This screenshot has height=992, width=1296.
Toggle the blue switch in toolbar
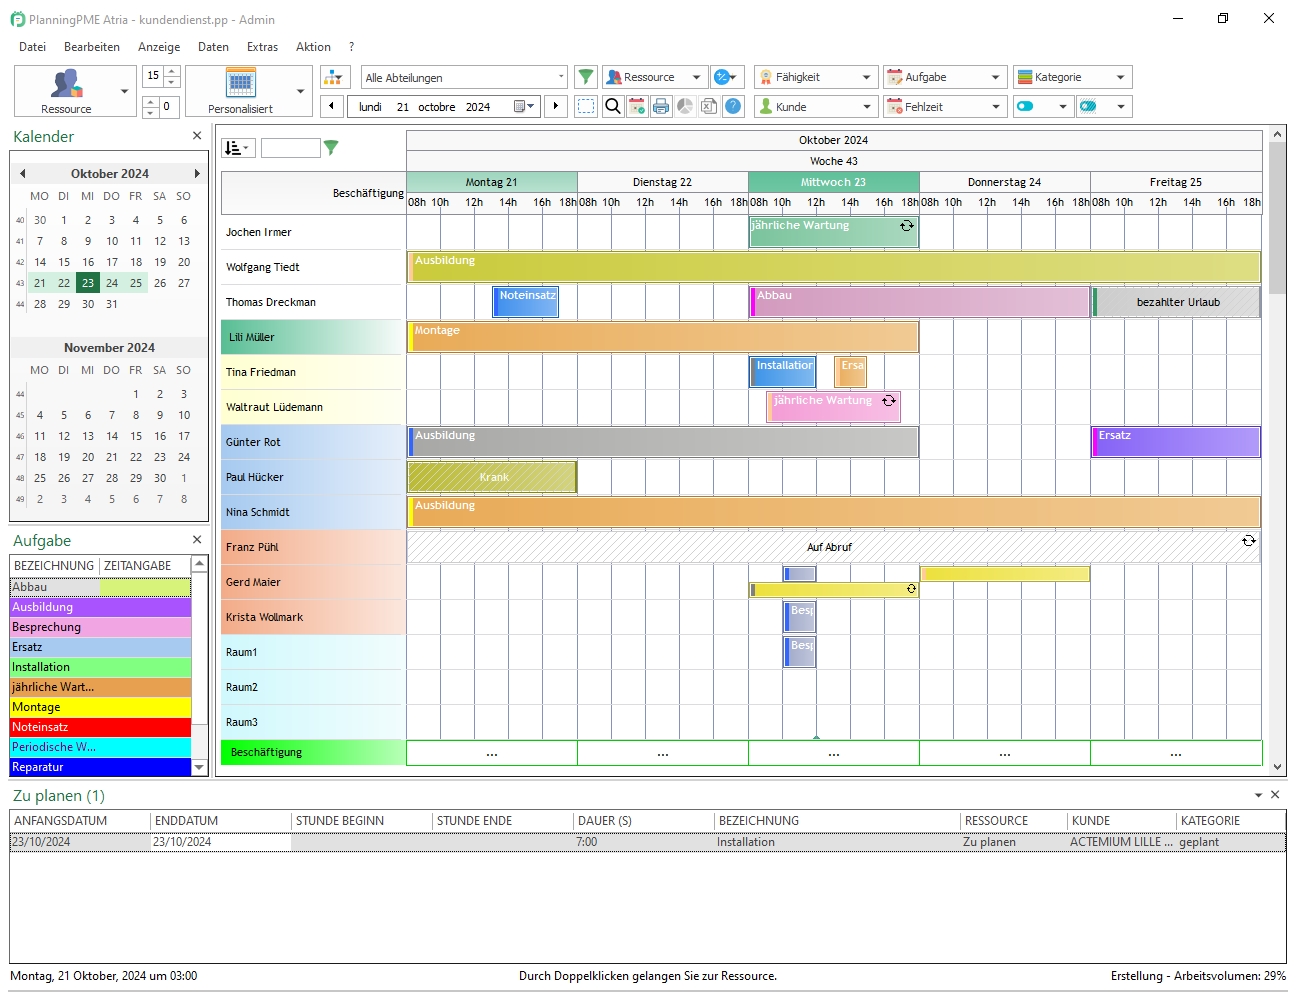(1026, 106)
